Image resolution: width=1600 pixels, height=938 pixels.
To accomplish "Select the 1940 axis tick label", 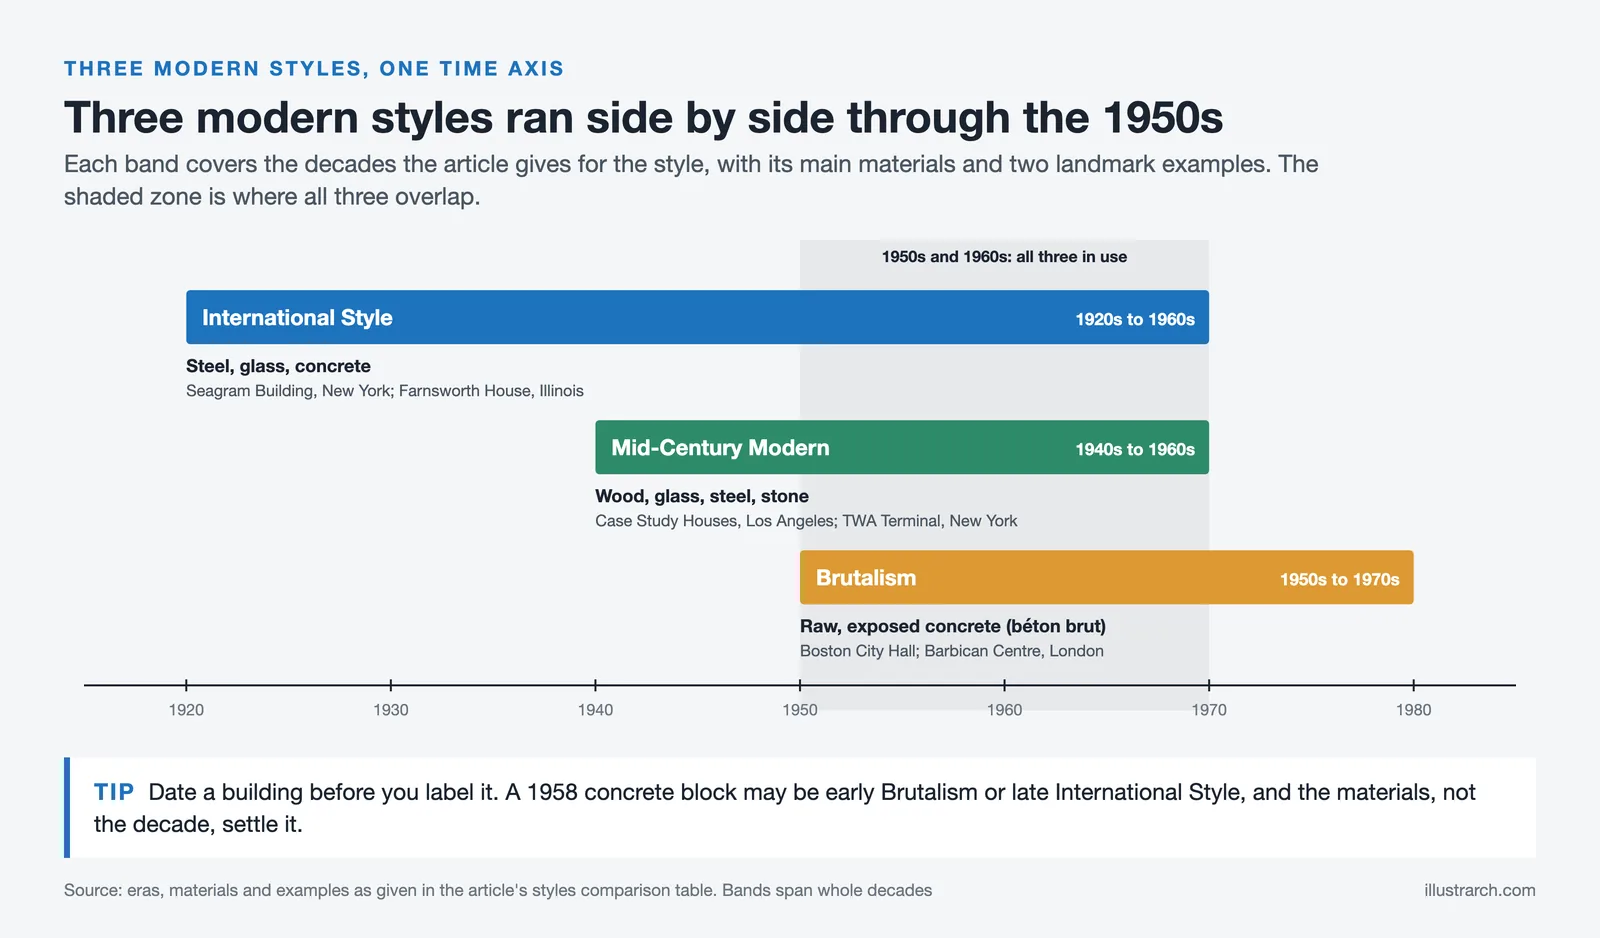I will [595, 710].
